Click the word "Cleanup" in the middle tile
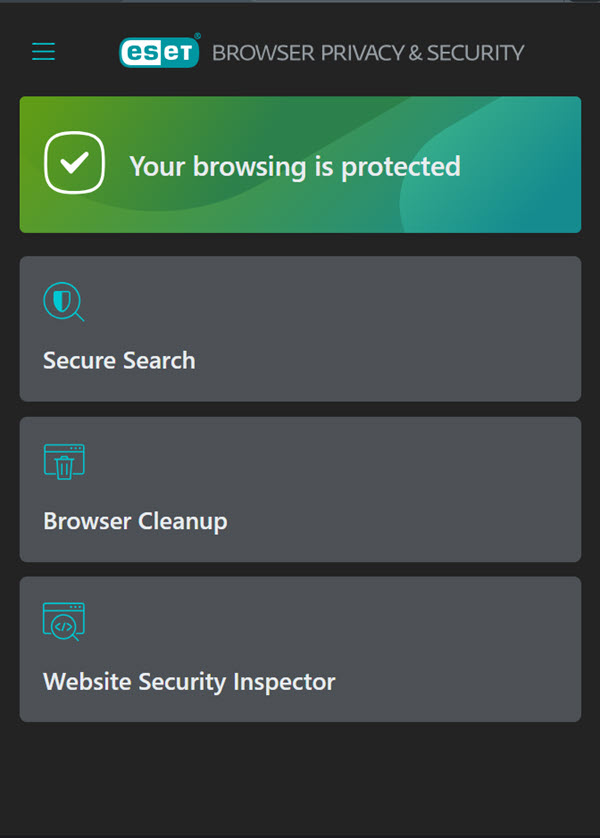Viewport: 600px width, 838px height. coord(185,522)
